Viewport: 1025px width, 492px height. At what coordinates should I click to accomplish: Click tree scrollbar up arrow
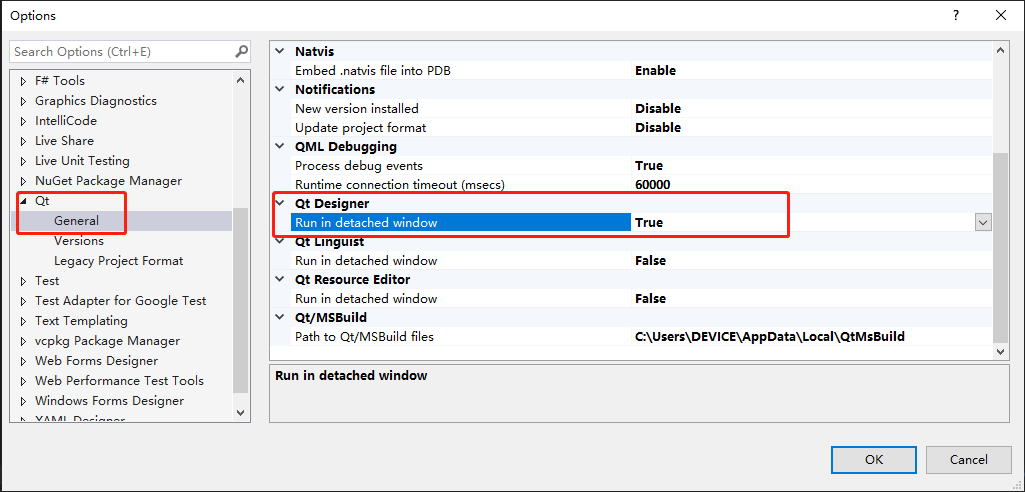[x=240, y=80]
